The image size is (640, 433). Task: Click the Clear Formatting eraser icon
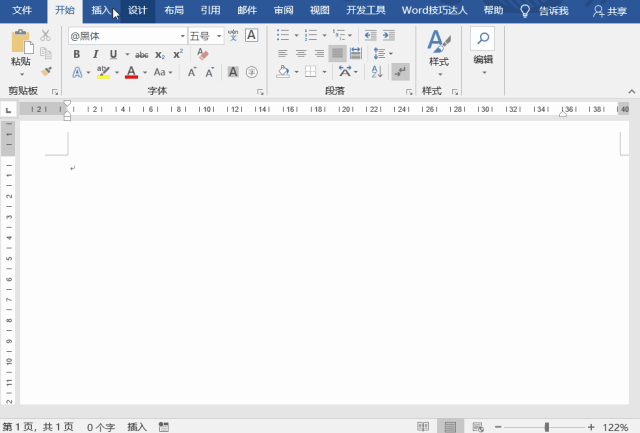click(x=203, y=54)
